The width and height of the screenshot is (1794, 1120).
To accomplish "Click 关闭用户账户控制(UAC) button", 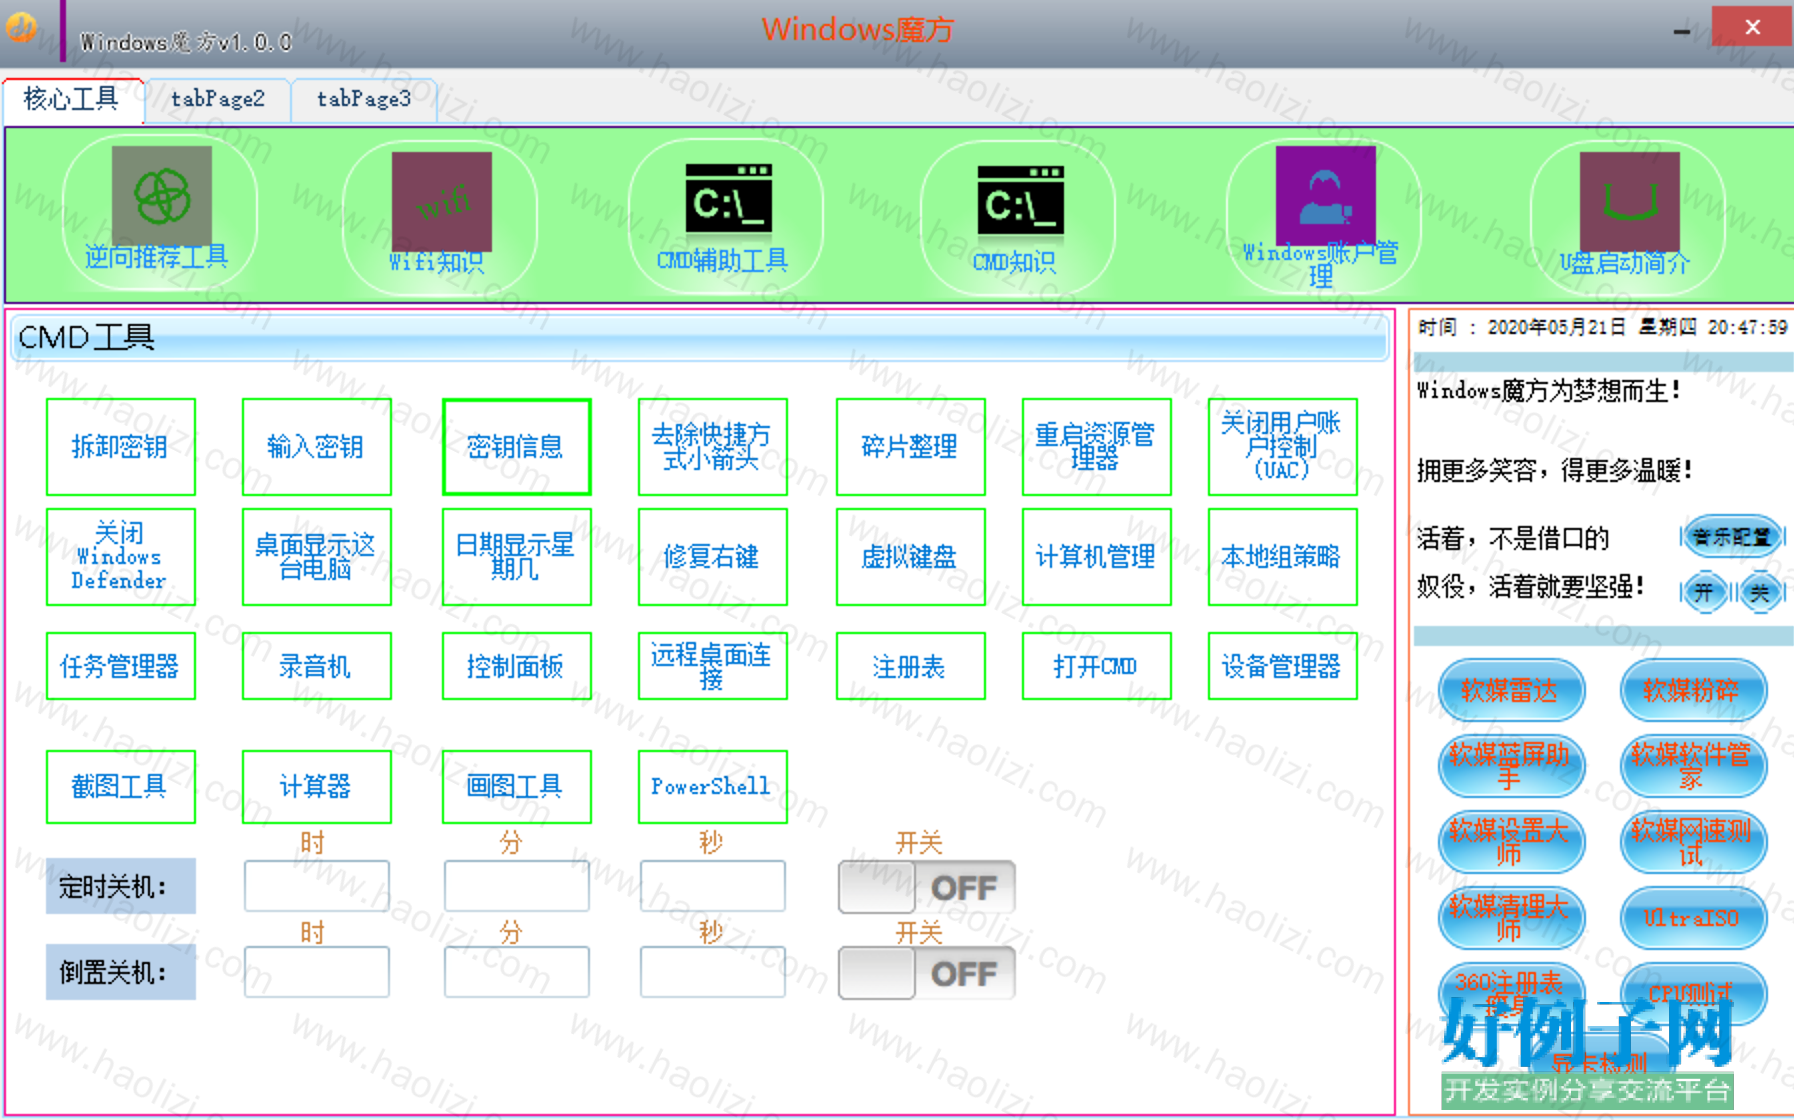I will (1282, 447).
